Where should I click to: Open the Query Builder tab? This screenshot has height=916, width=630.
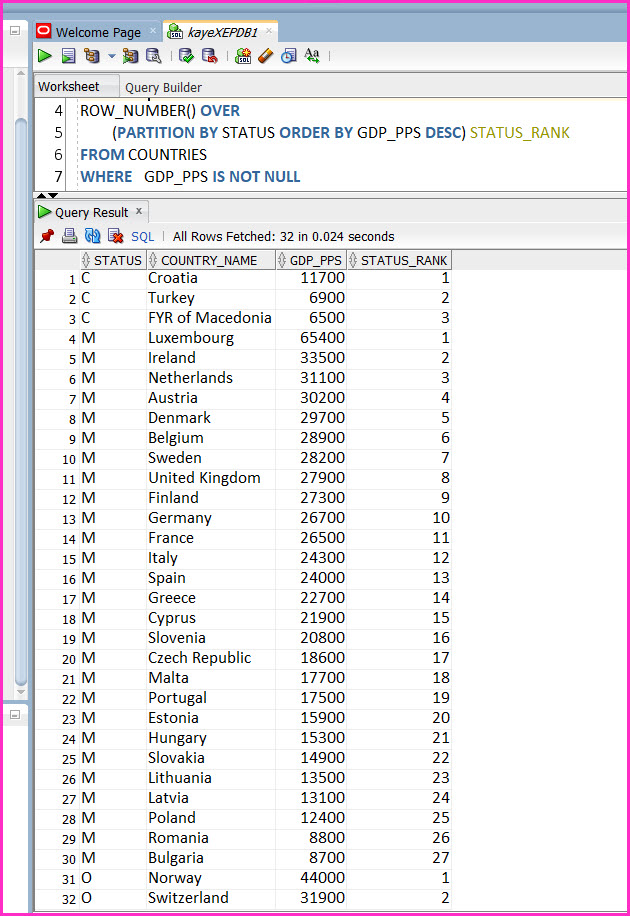(x=163, y=87)
